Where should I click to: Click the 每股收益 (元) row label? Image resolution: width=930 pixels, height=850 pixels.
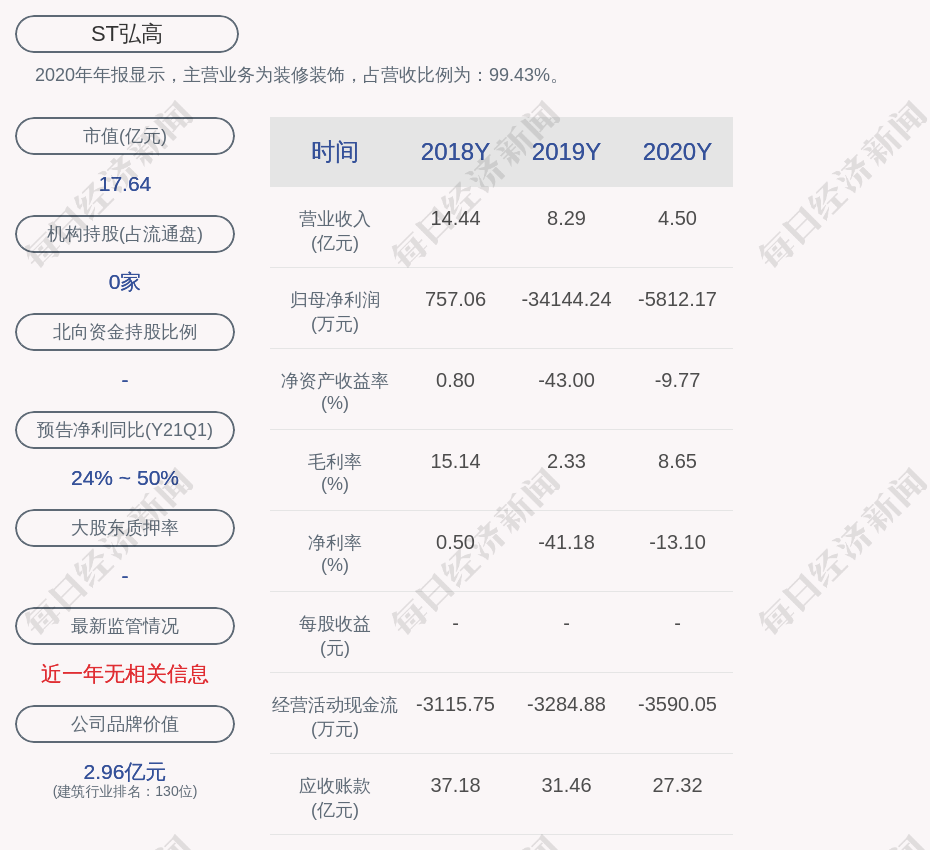(x=335, y=636)
